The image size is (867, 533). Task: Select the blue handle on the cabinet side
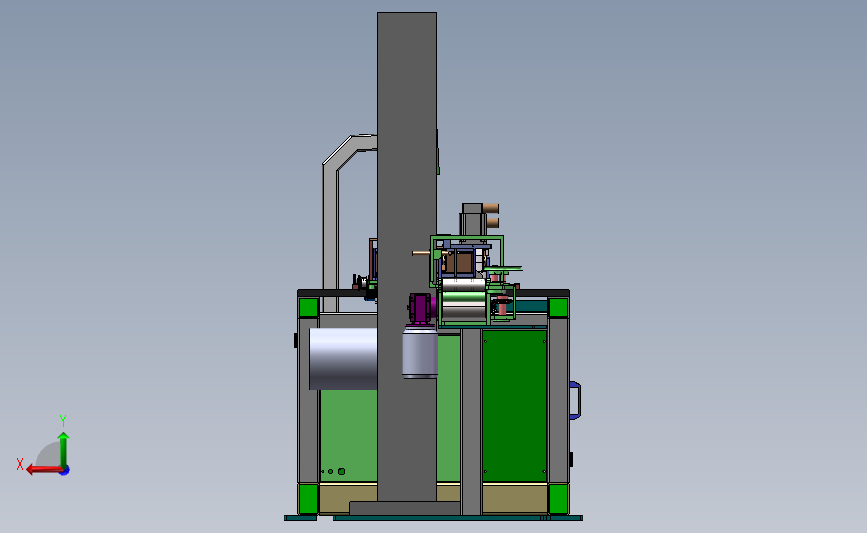[x=575, y=400]
